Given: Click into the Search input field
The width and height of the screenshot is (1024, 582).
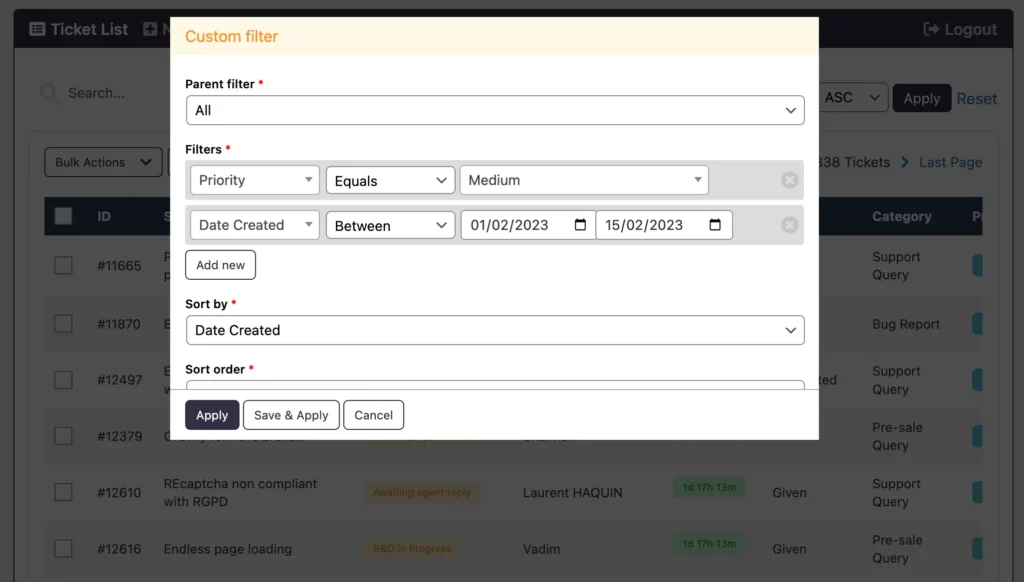Looking at the screenshot, I should pyautogui.click(x=100, y=93).
